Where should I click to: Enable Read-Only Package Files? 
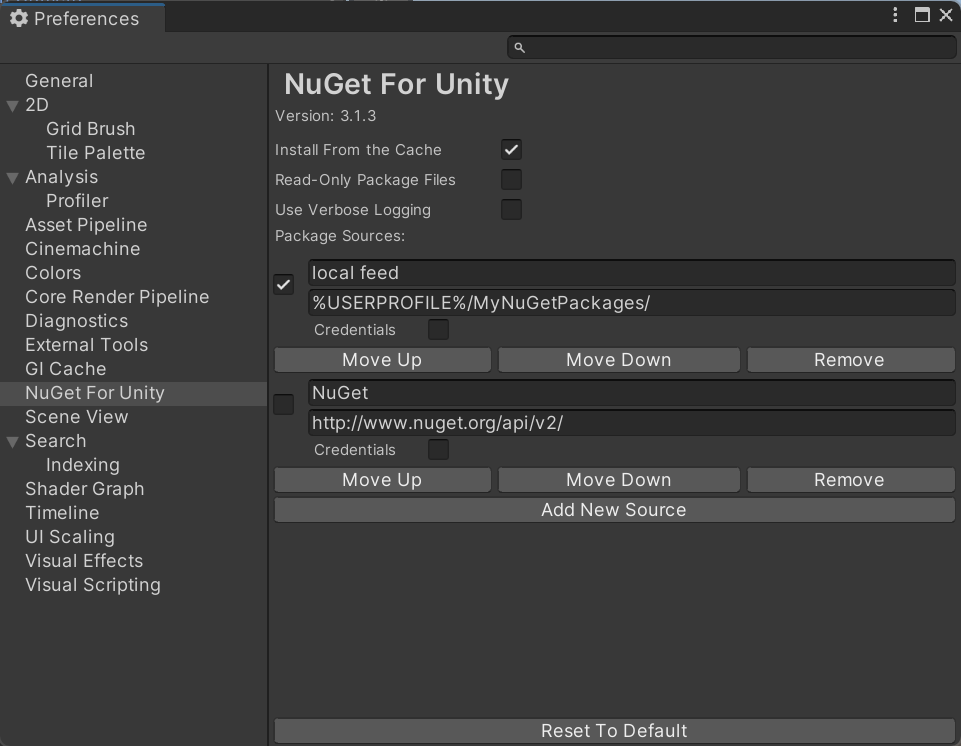[511, 179]
